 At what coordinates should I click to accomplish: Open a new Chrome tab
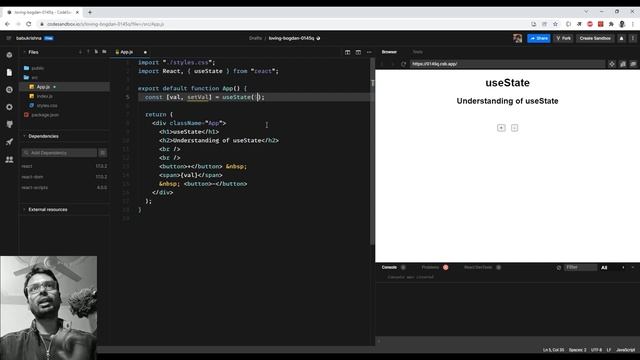(x=90, y=12)
